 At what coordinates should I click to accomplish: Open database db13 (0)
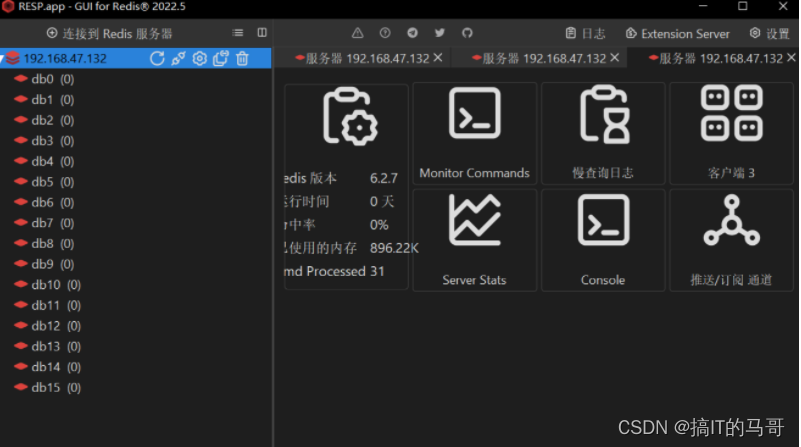[48, 346]
